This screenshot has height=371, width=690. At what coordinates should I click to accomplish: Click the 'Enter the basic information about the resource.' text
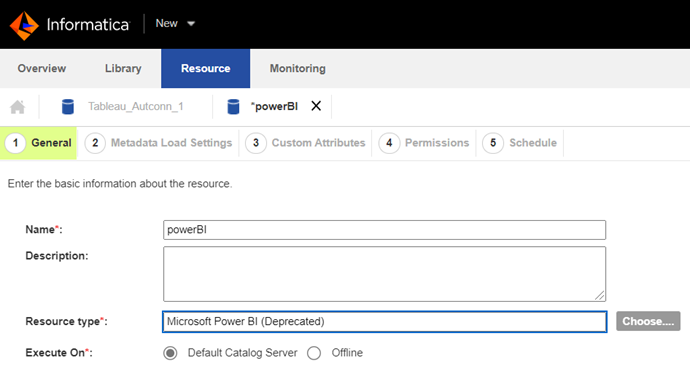120,184
